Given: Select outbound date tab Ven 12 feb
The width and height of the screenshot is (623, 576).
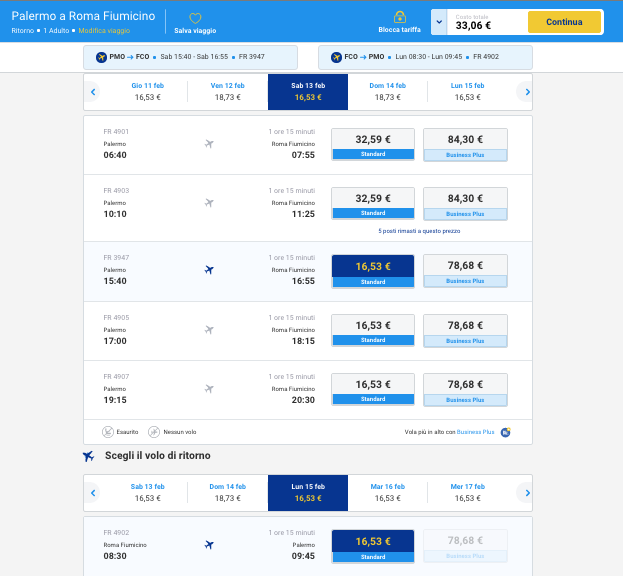Looking at the screenshot, I should pos(228,92).
